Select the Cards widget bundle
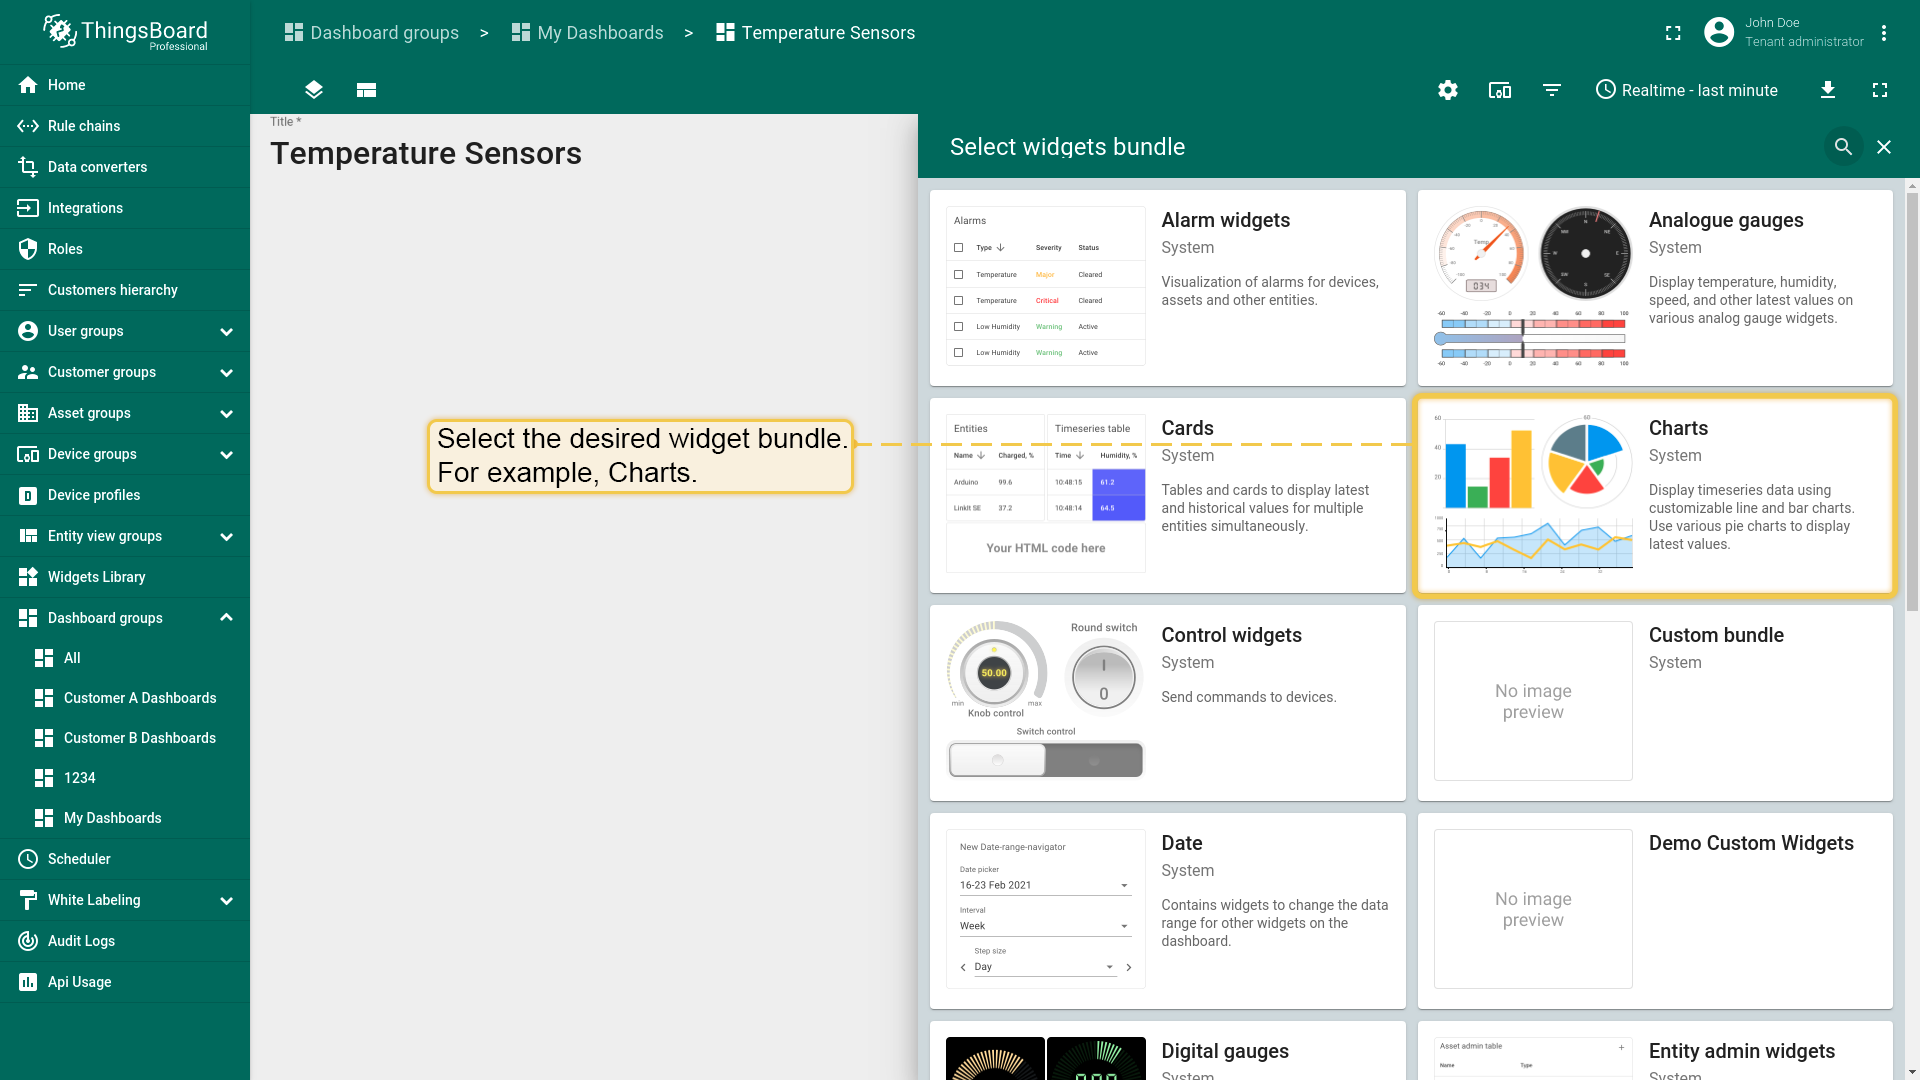Image resolution: width=1920 pixels, height=1080 pixels. tap(1168, 496)
